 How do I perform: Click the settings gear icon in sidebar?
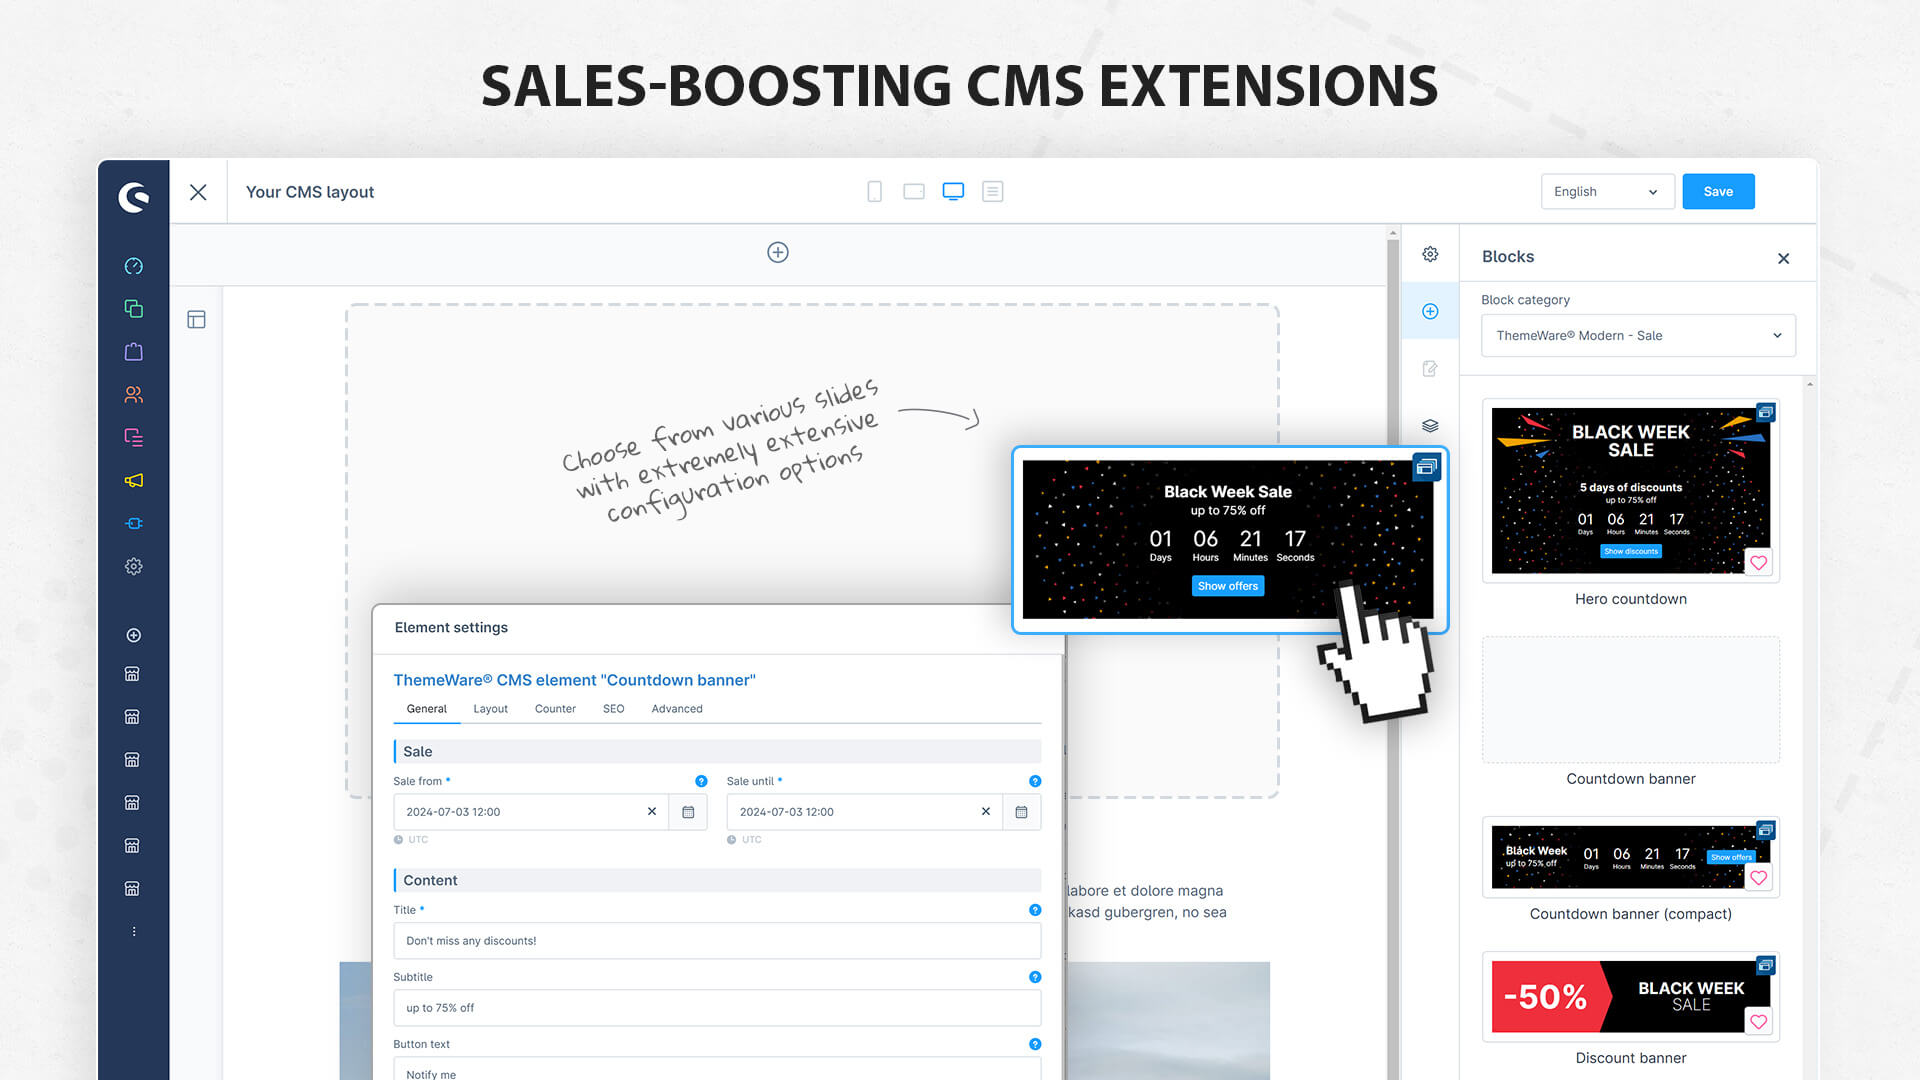point(132,566)
